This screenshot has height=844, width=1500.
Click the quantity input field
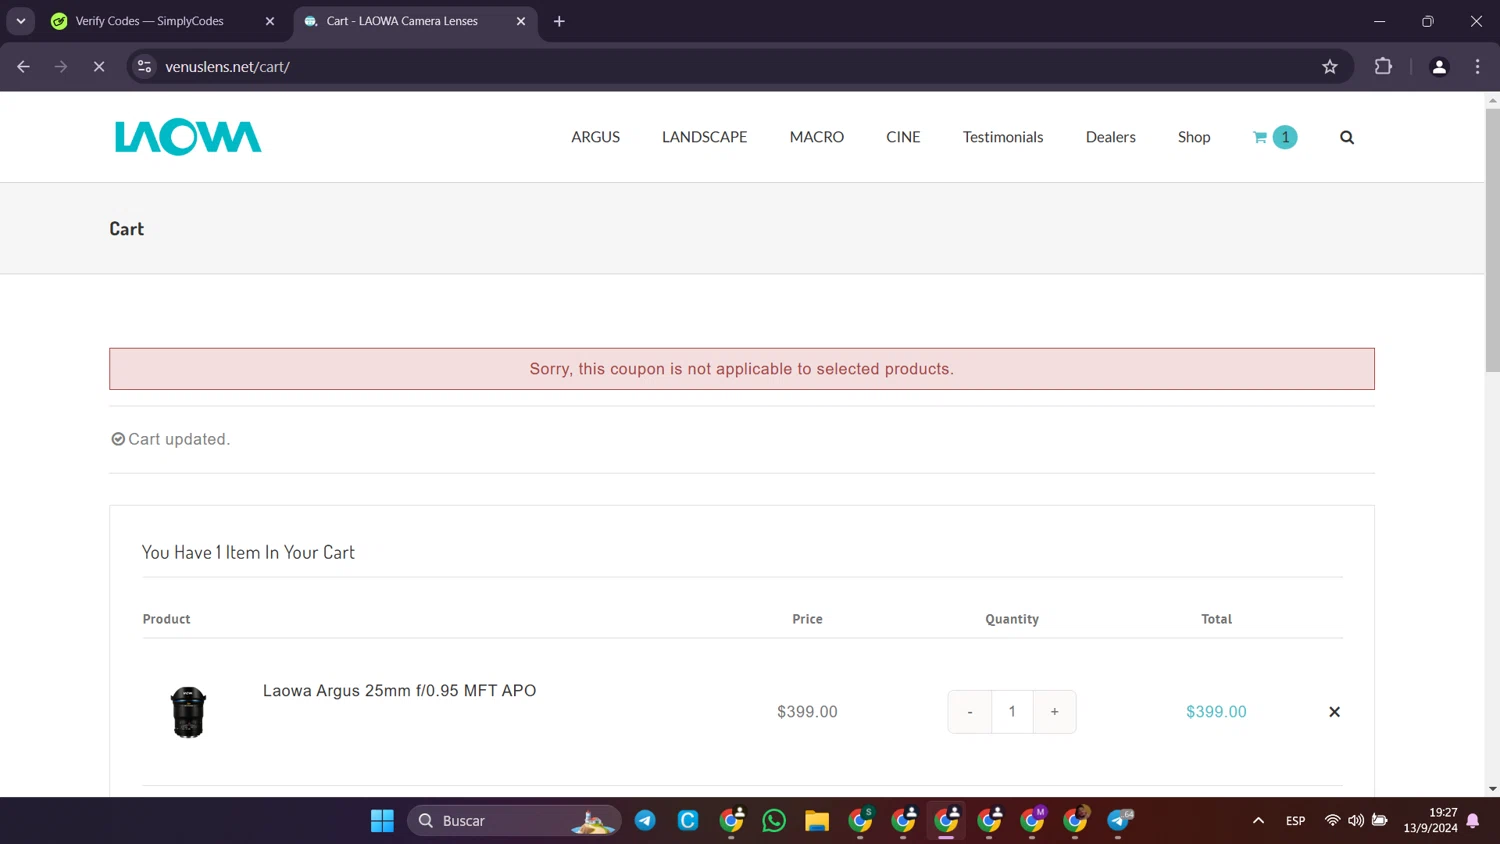click(x=1012, y=712)
